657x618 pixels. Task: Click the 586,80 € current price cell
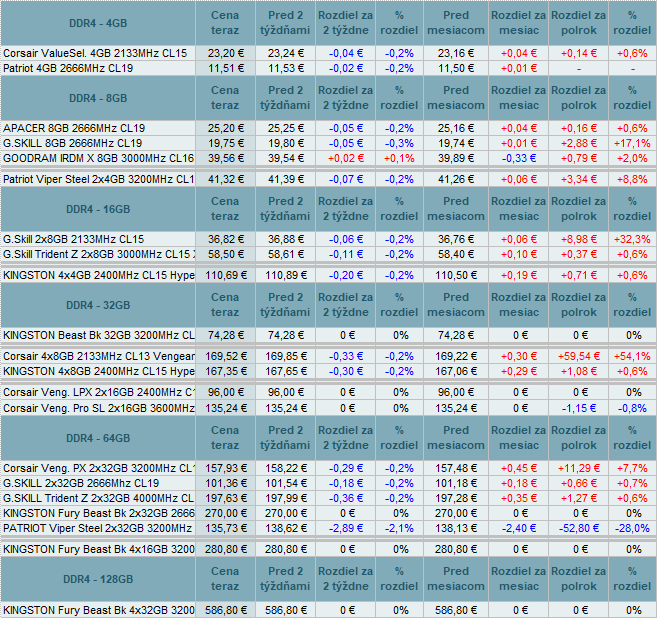pos(225,610)
